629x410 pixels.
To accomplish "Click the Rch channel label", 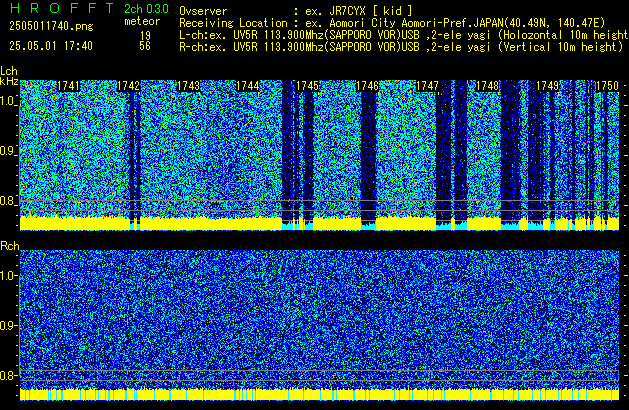I will click(10, 246).
